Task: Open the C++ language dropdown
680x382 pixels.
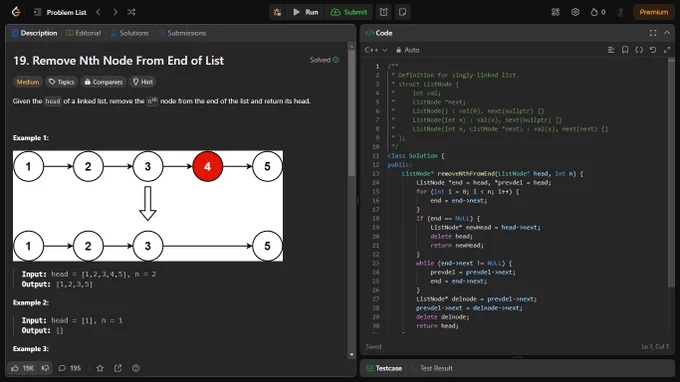Action: point(376,50)
